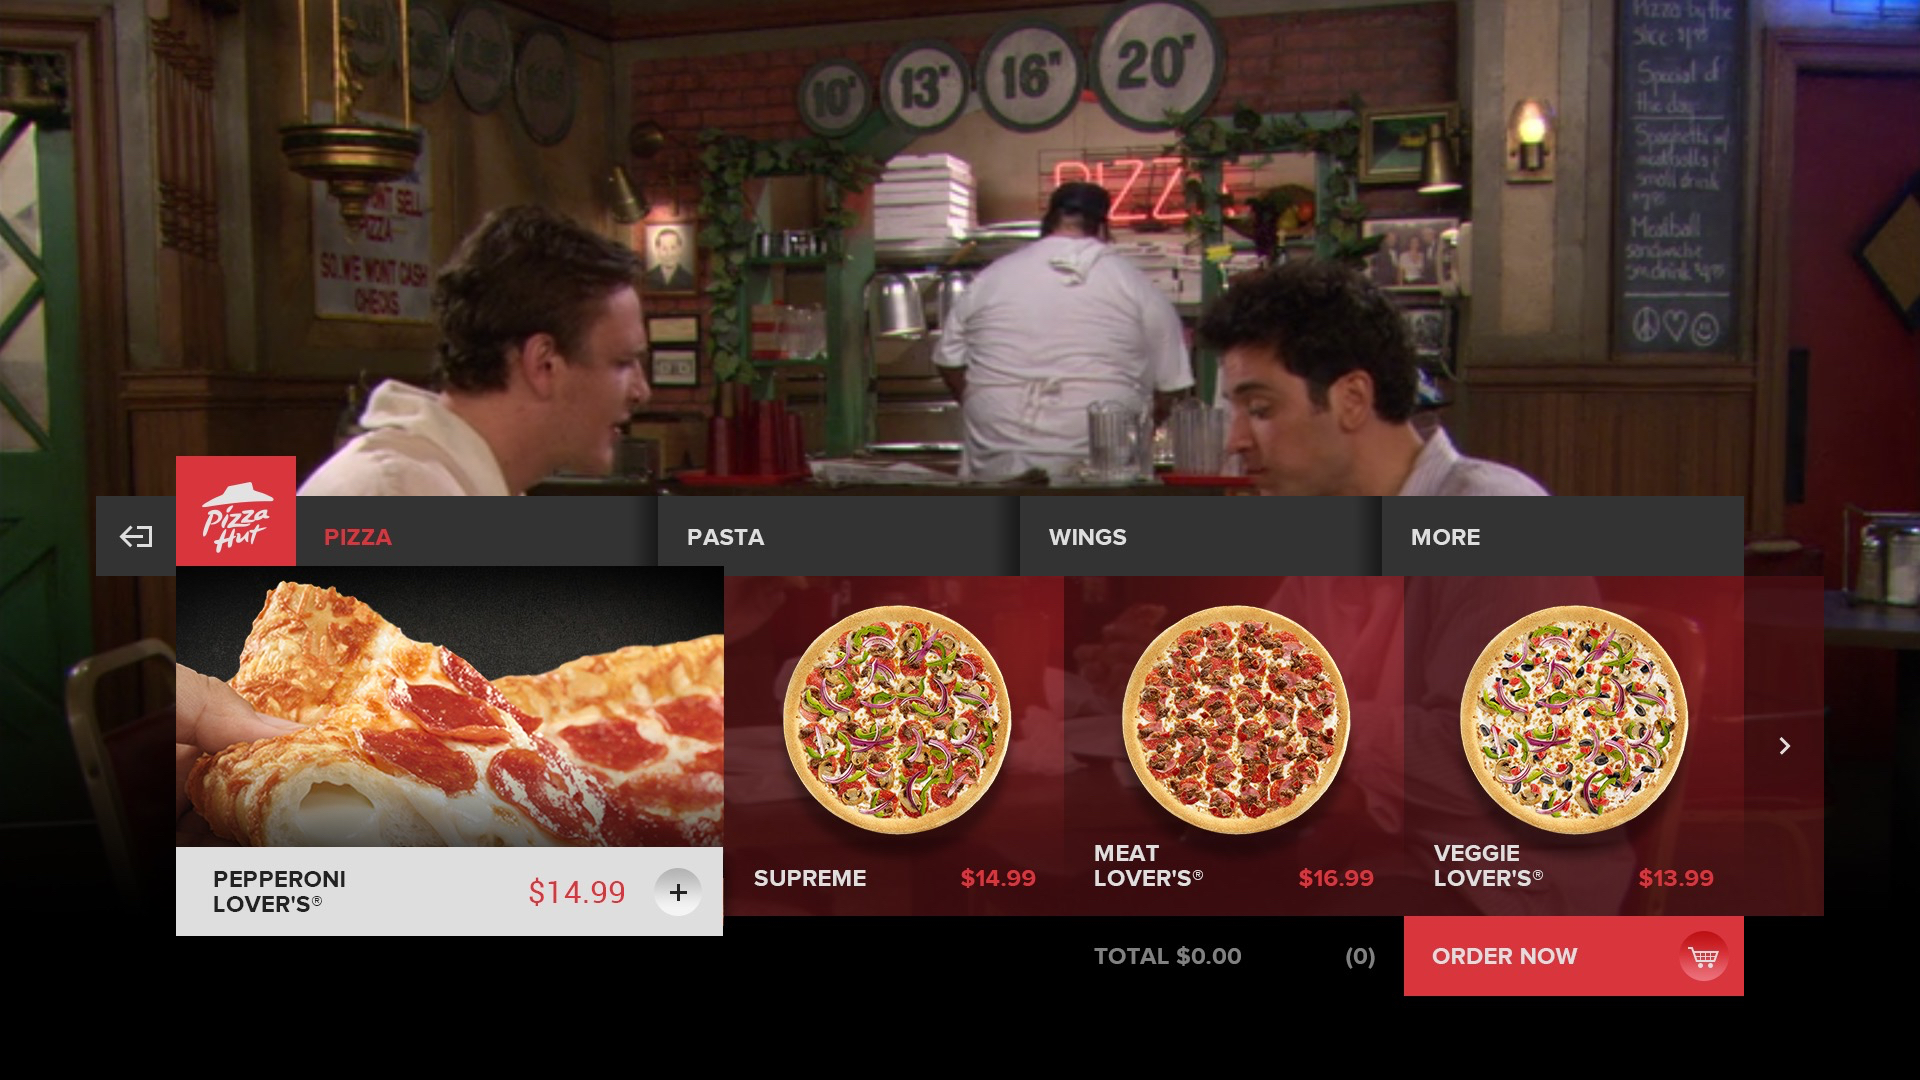
Task: Click the ORDER NOW button
Action: (1574, 956)
